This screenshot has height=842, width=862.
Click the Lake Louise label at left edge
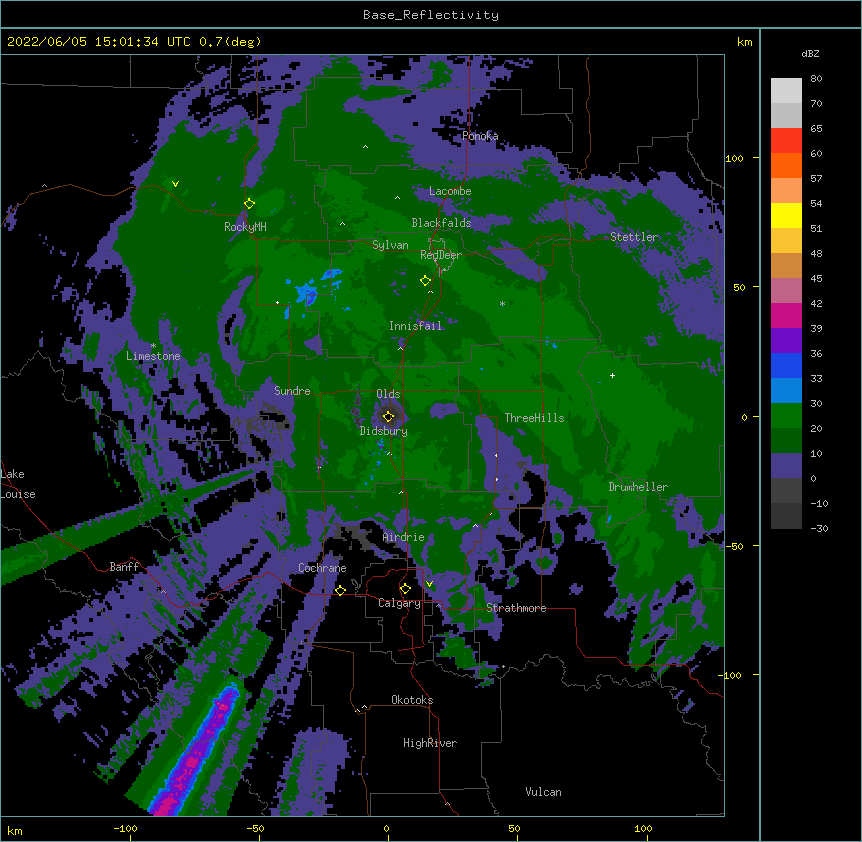18,484
